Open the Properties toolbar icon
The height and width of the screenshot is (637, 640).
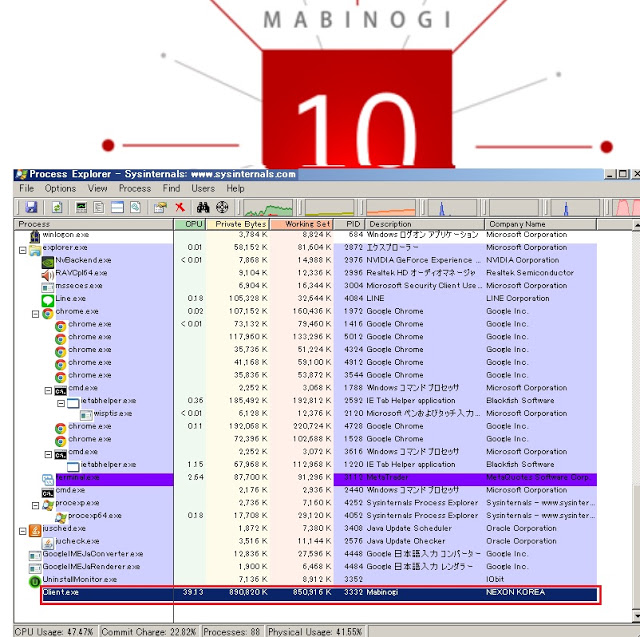(x=160, y=207)
